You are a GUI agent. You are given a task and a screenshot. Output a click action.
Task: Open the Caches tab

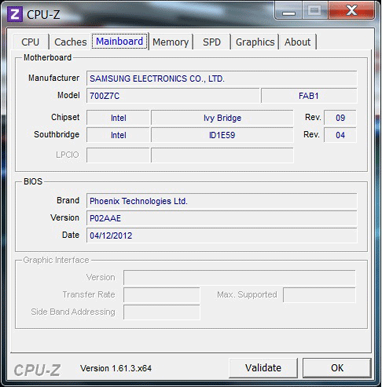point(70,42)
